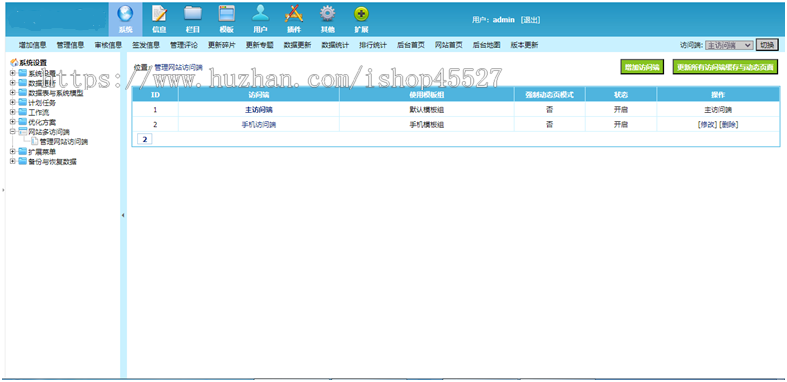Image resolution: width=787 pixels, height=382 pixels.
Task: Expand the 工作流 tree node
Action: click(13, 112)
